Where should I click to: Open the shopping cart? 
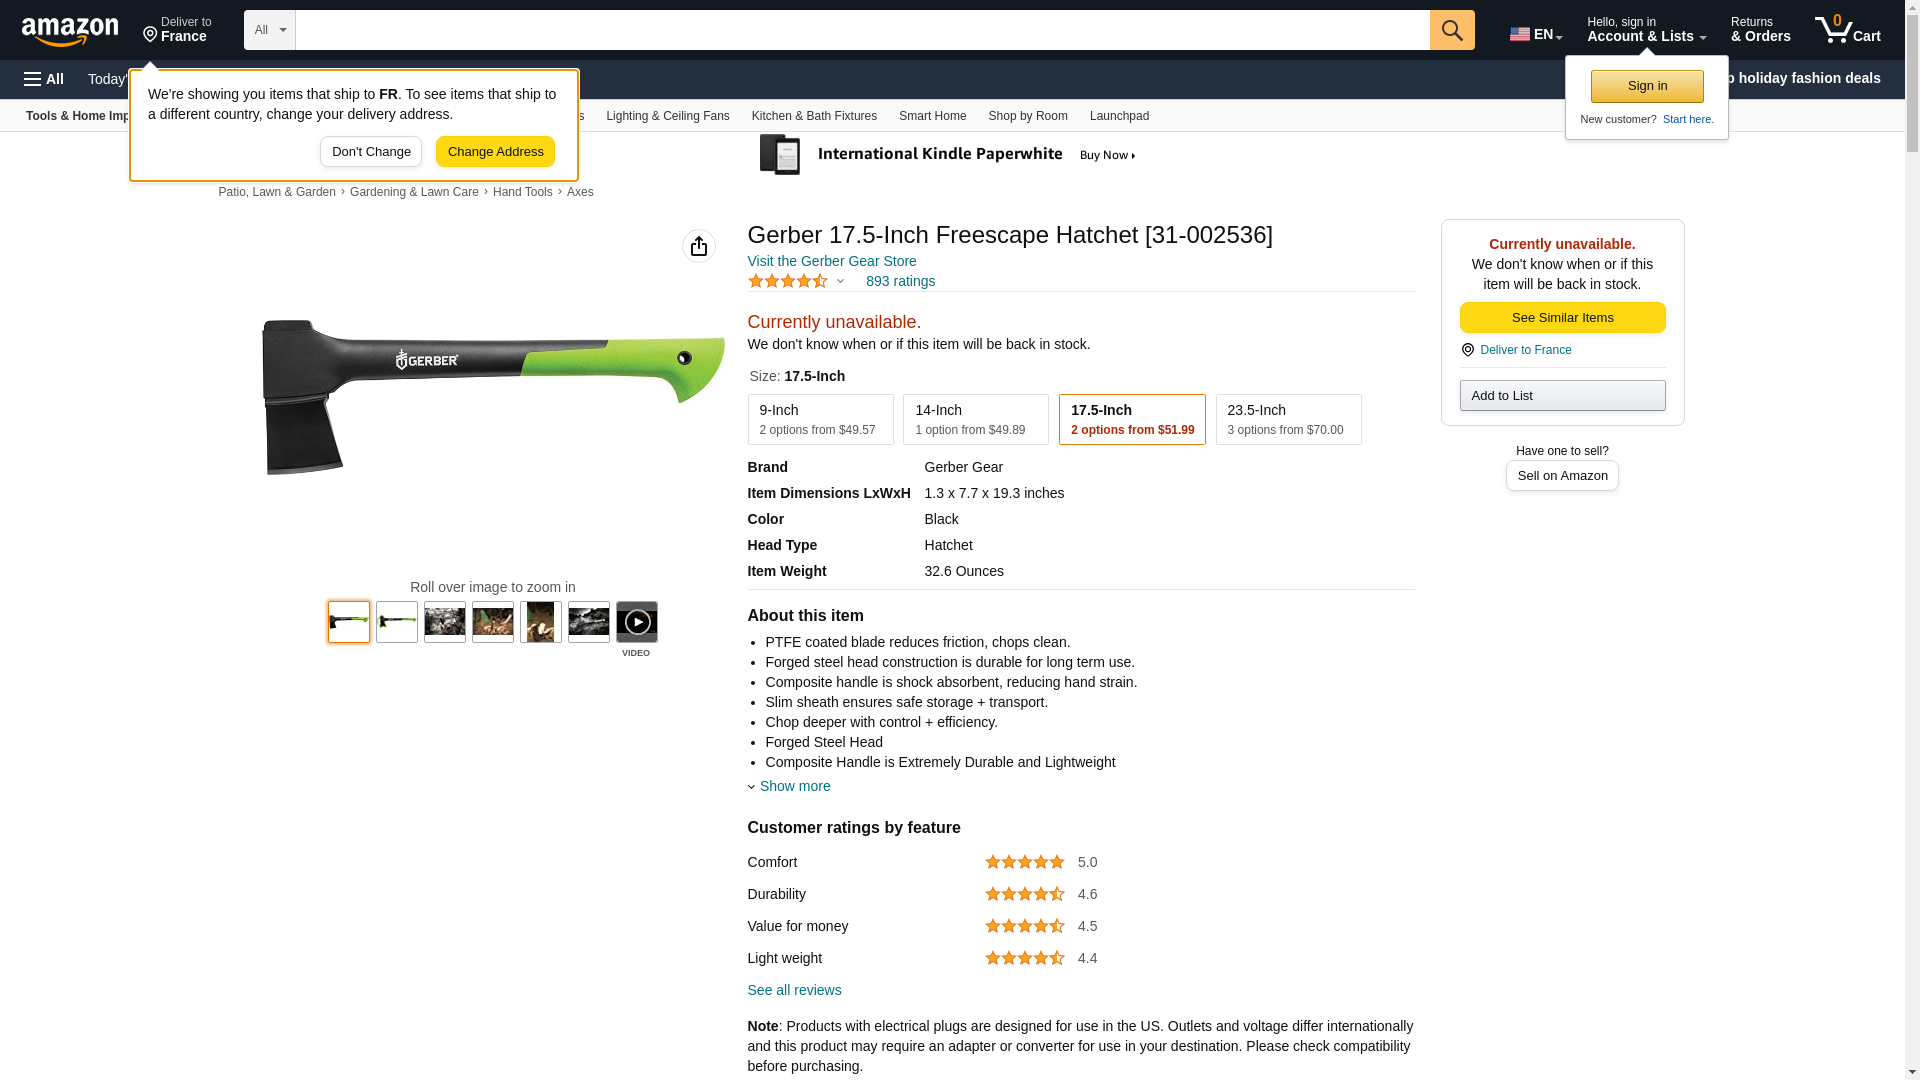coord(1847,30)
